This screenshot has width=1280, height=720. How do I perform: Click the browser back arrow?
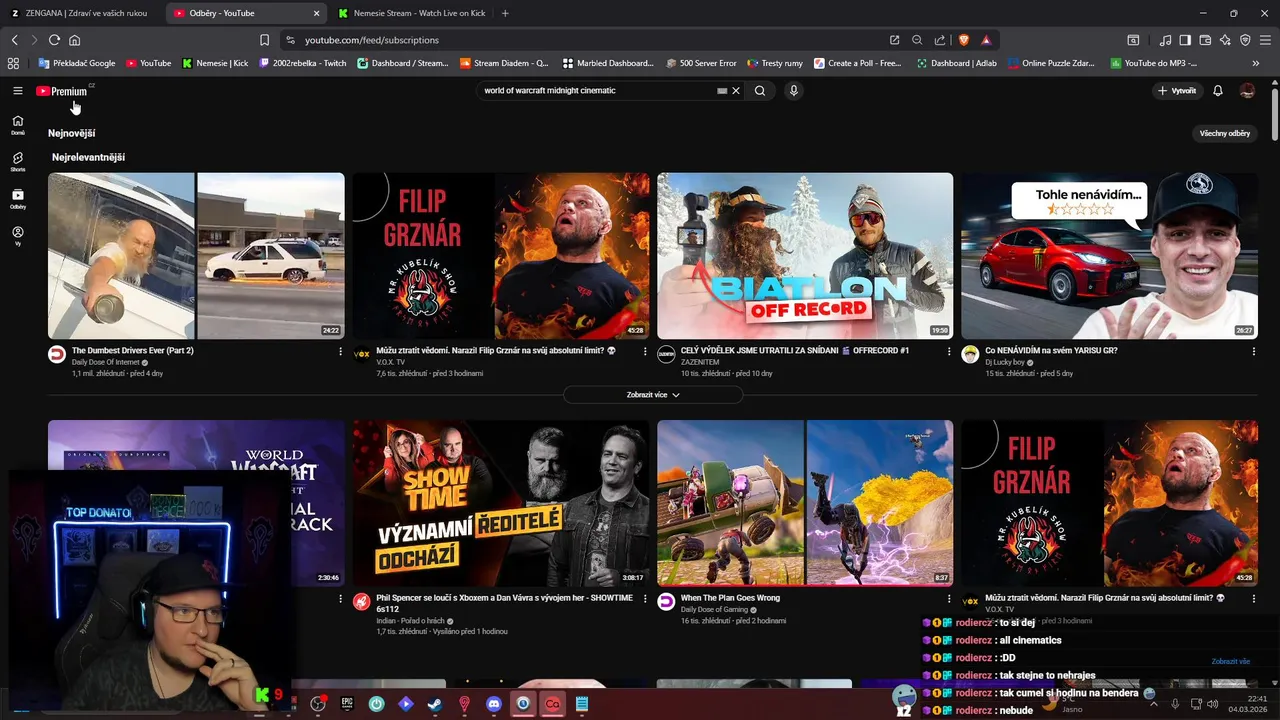[14, 40]
